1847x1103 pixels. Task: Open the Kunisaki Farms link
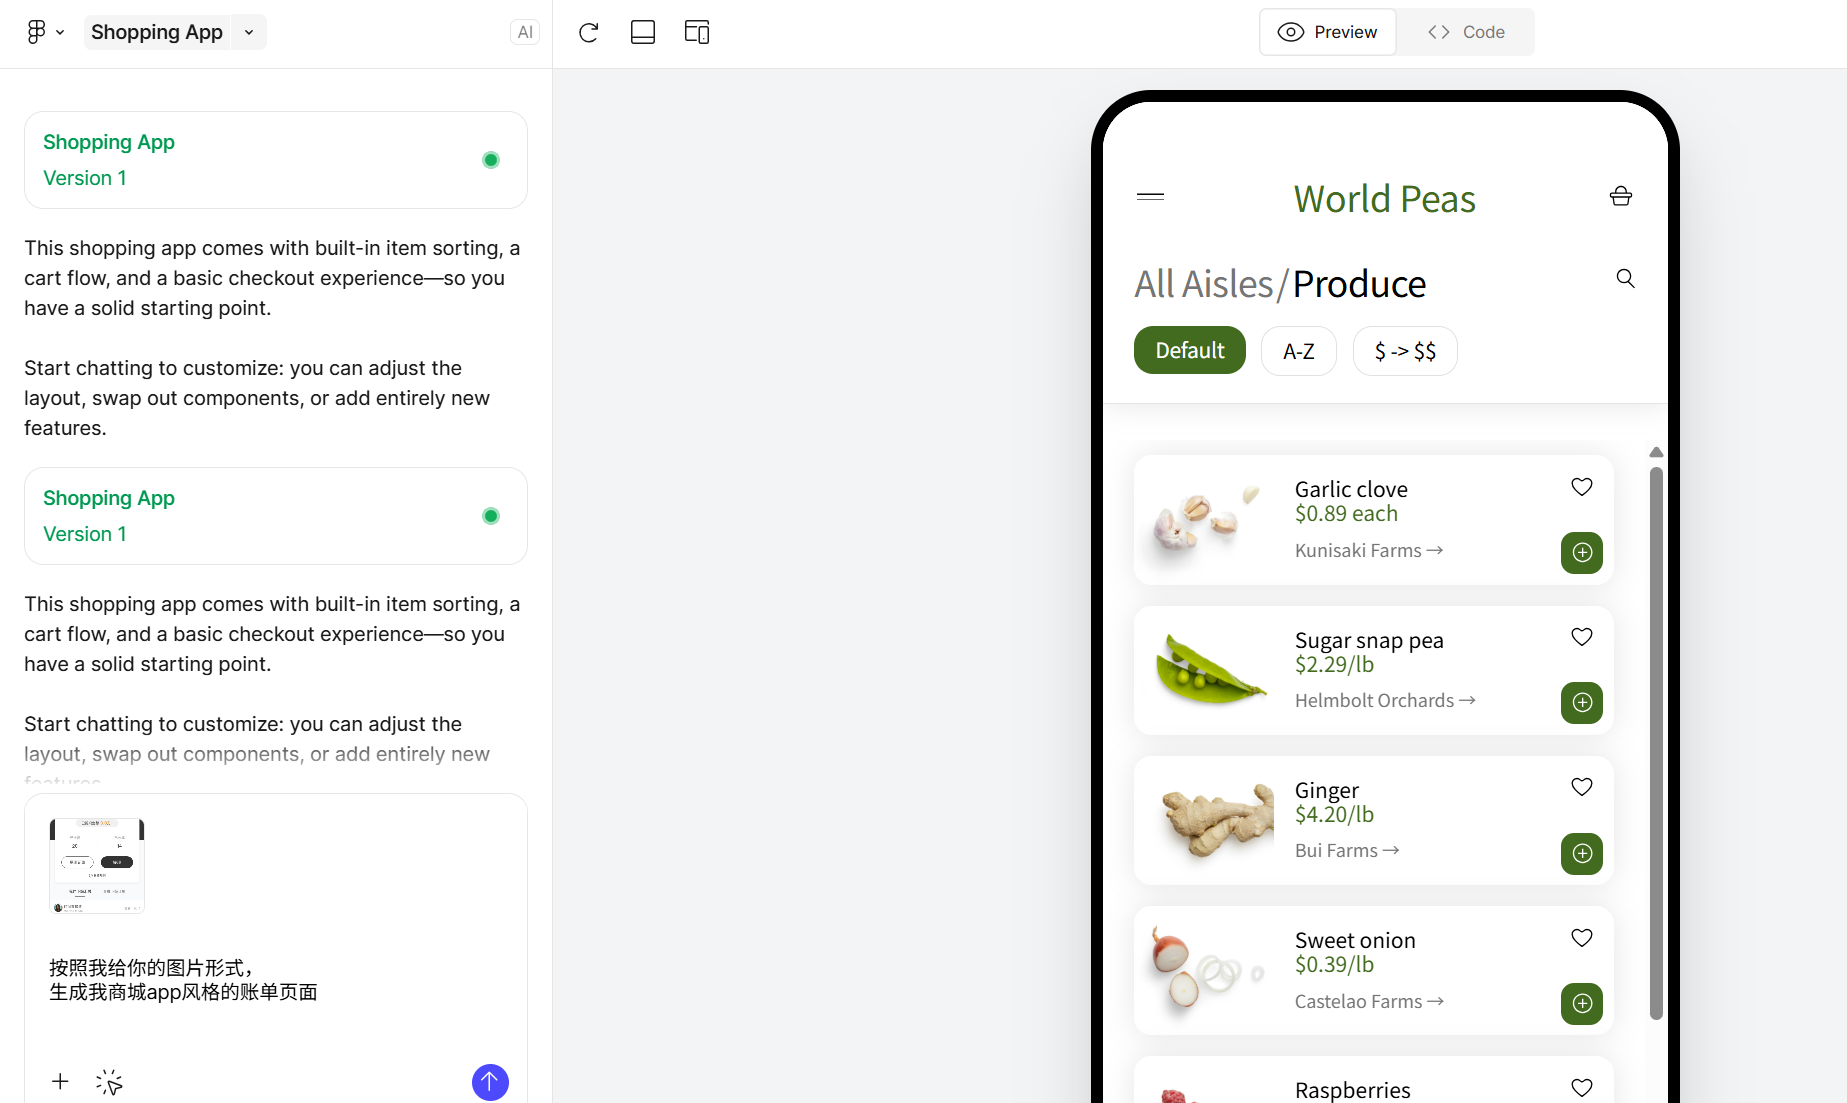tap(1368, 550)
